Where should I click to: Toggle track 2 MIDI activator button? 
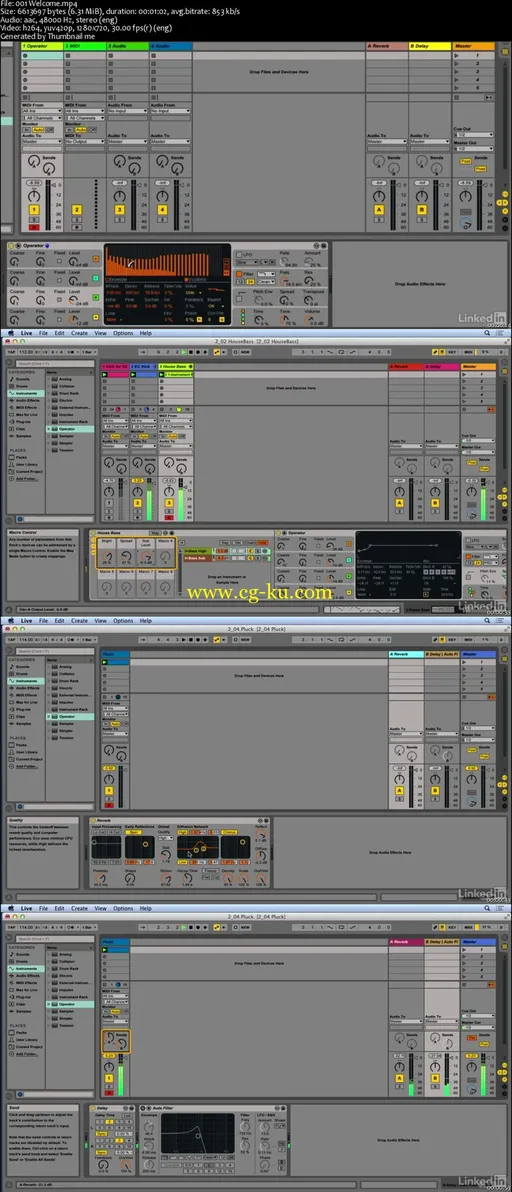pyautogui.click(x=76, y=209)
